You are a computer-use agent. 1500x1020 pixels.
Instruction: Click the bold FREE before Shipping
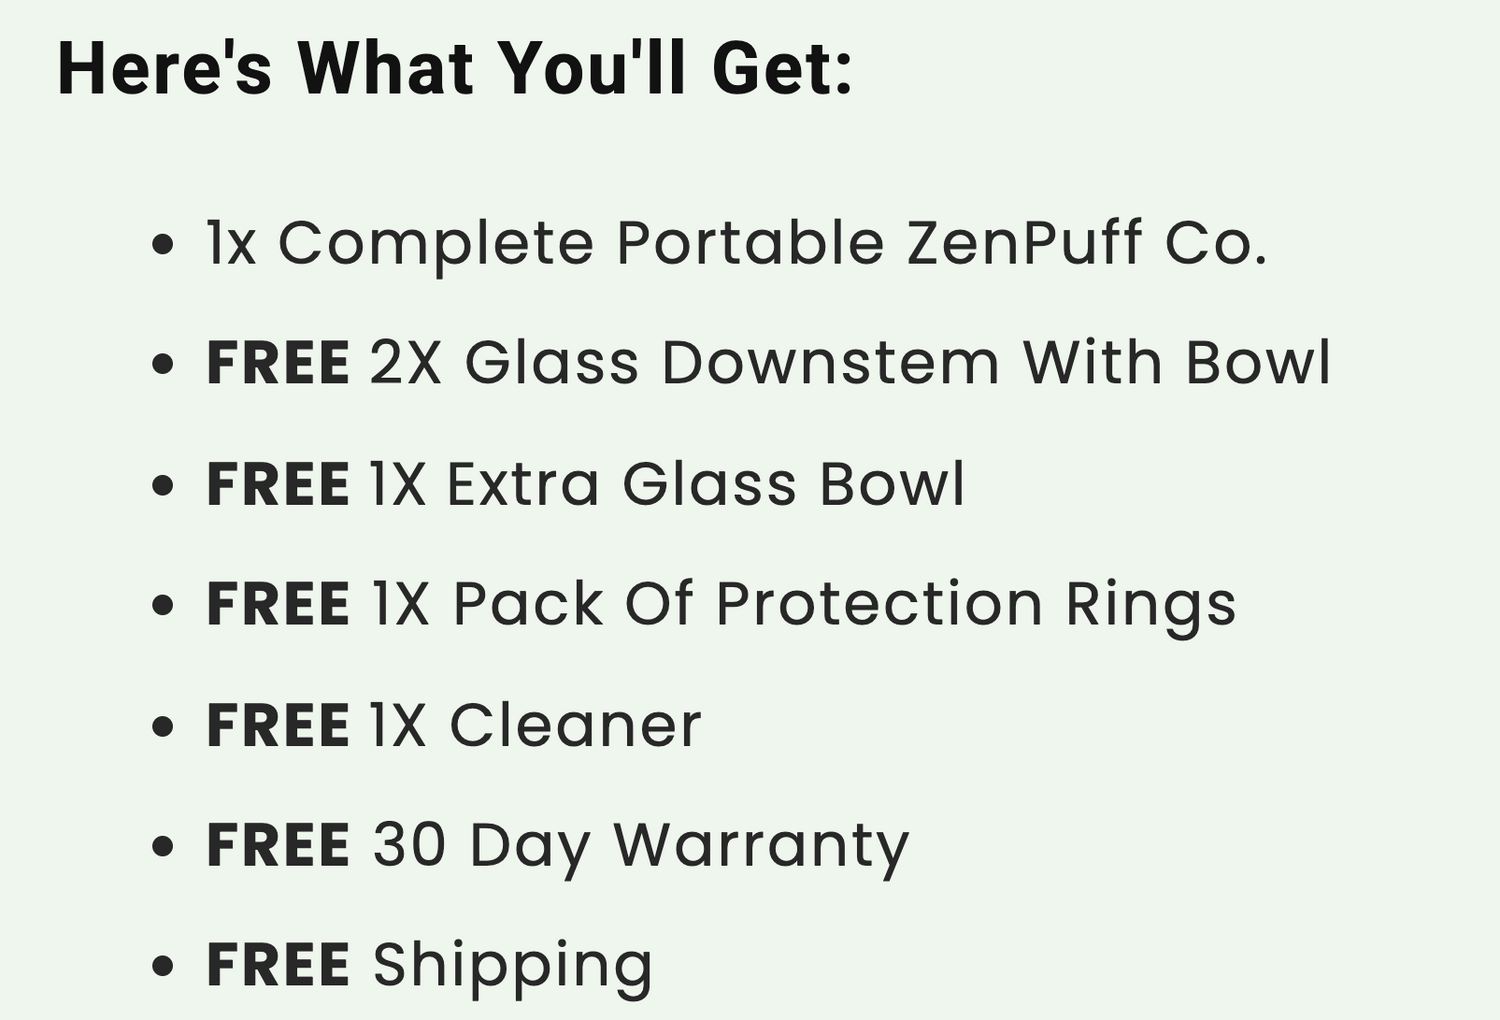pyautogui.click(x=278, y=965)
